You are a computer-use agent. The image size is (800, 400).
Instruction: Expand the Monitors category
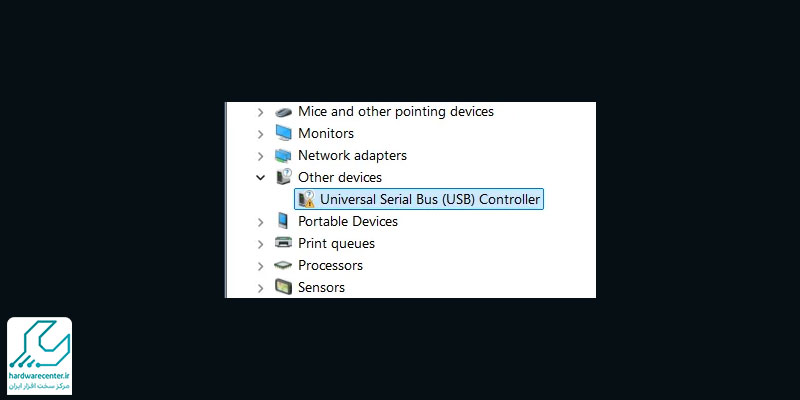click(260, 134)
